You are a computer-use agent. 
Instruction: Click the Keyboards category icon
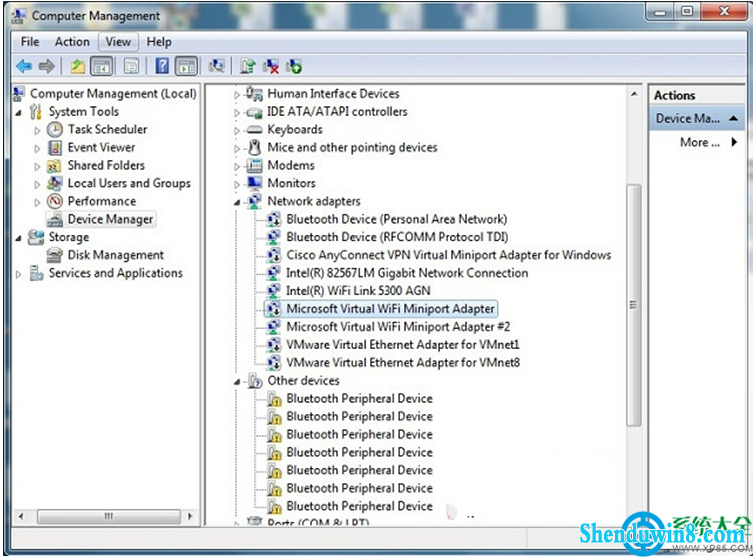[254, 130]
